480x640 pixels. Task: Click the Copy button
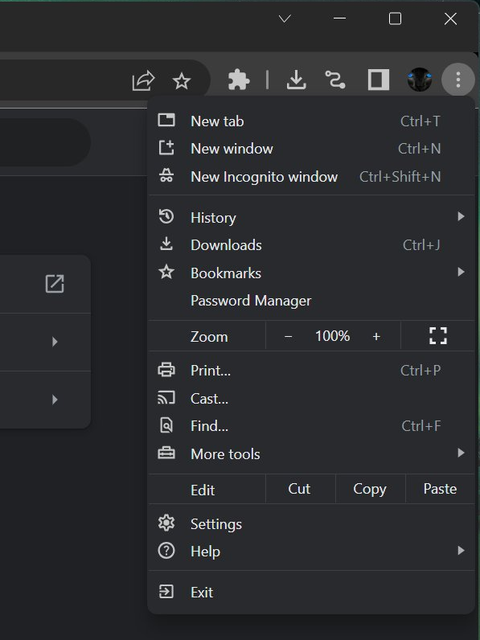tap(370, 489)
